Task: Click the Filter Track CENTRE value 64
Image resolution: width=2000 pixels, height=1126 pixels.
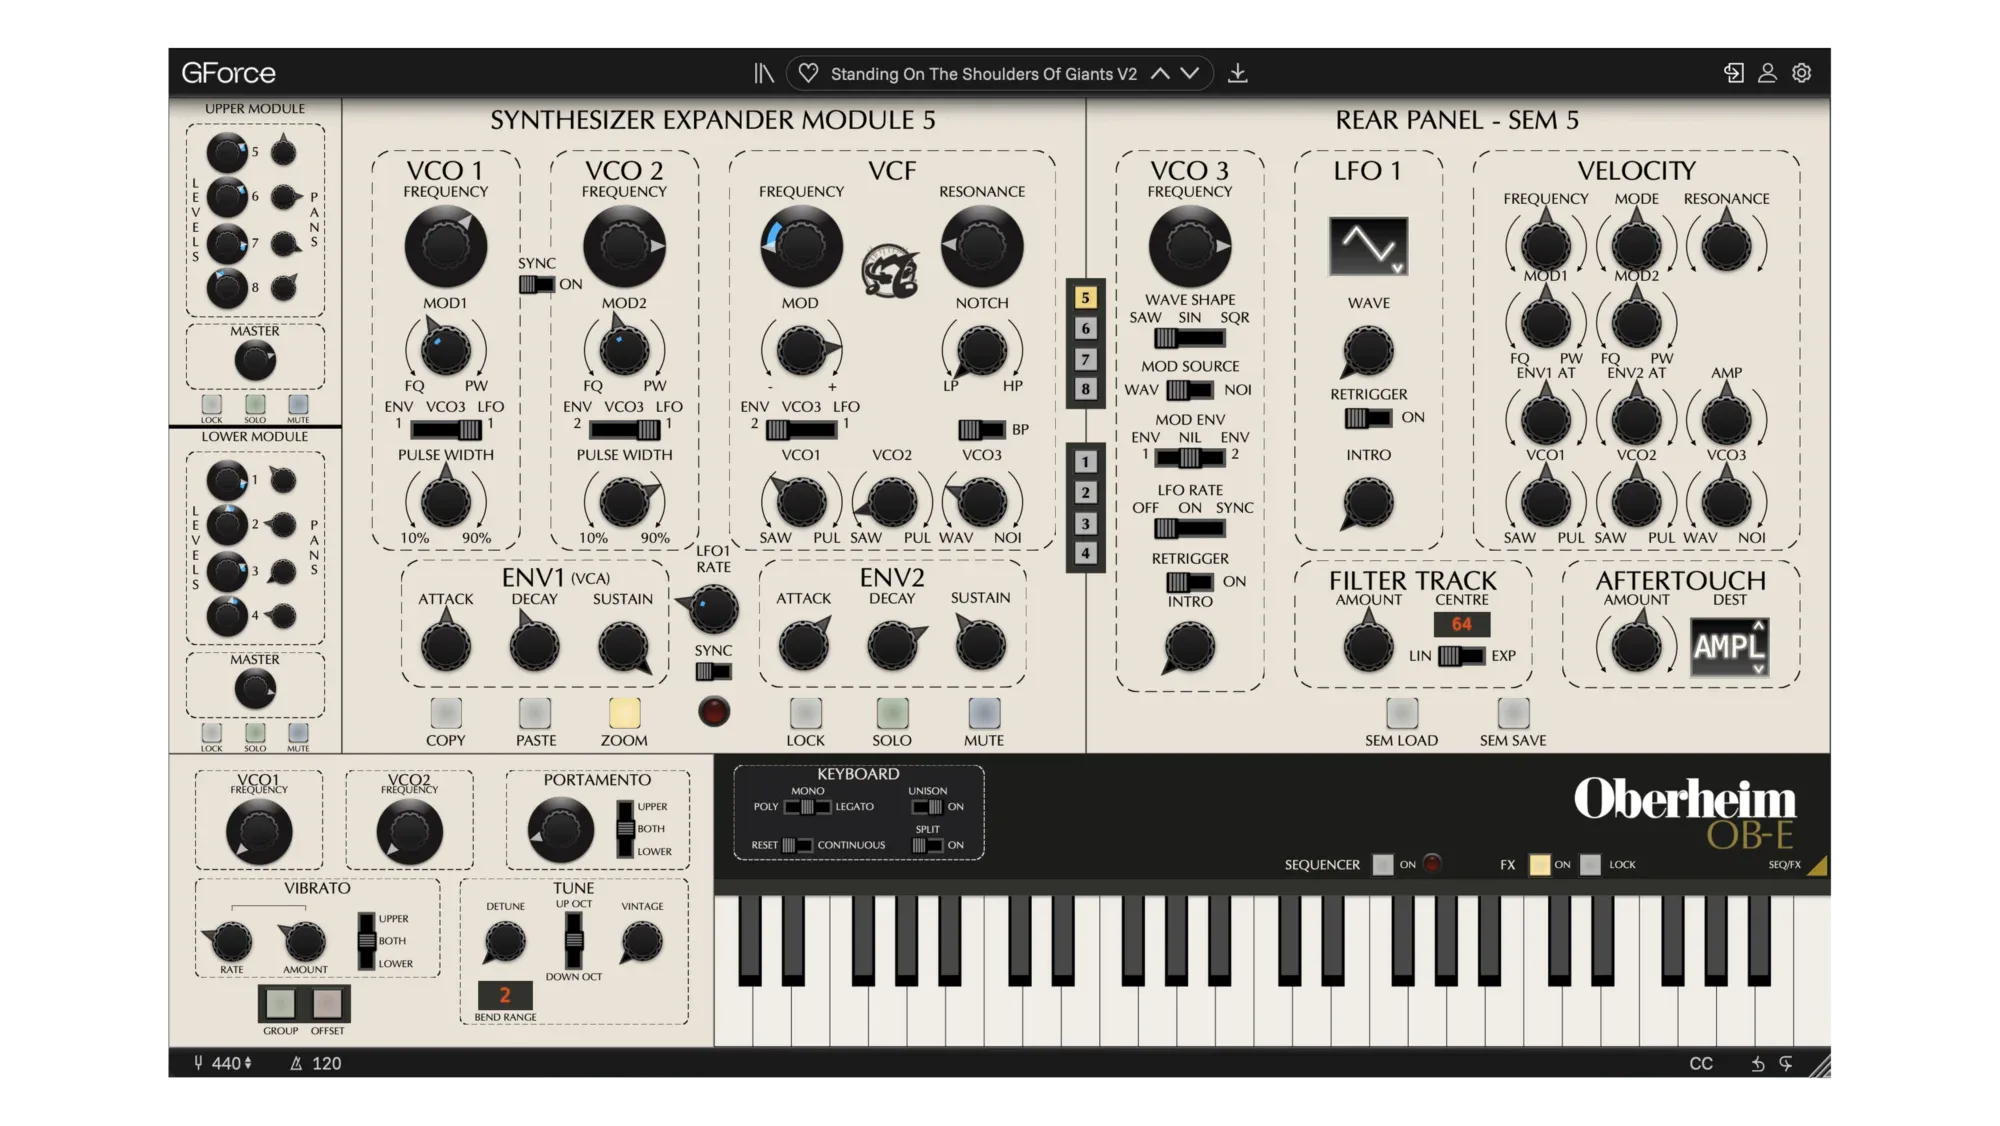Action: point(1462,625)
